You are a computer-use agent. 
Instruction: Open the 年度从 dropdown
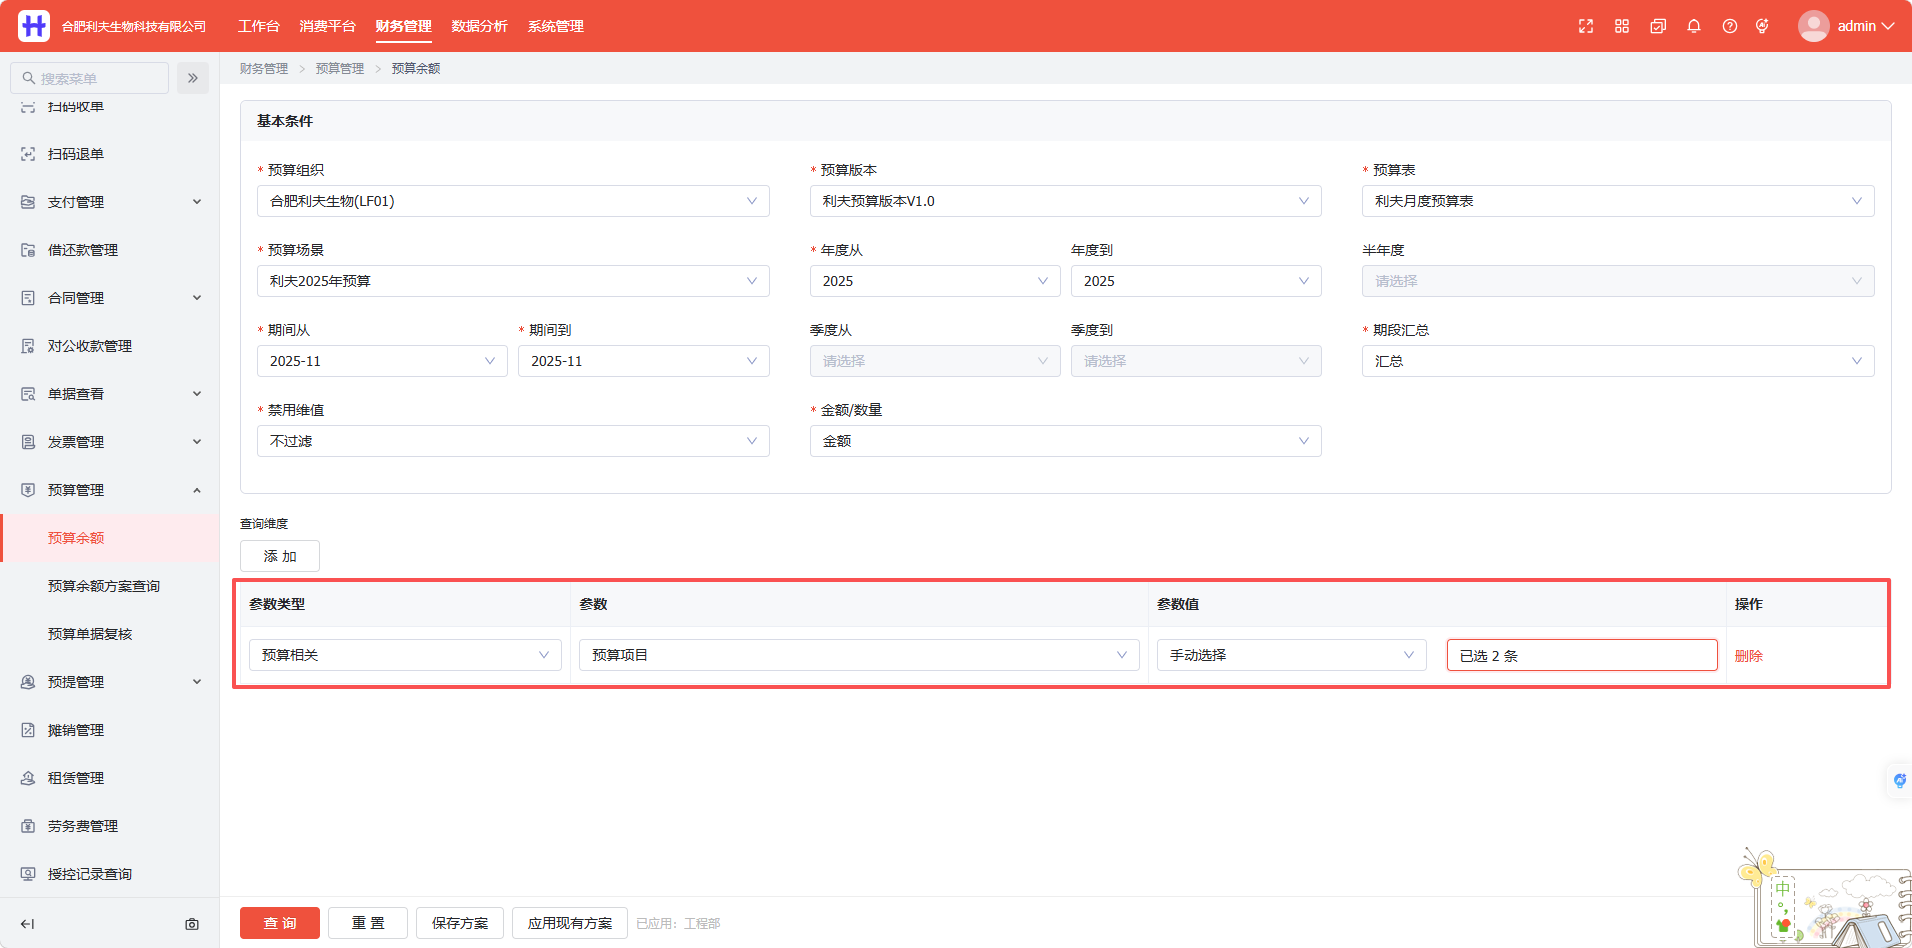(935, 281)
